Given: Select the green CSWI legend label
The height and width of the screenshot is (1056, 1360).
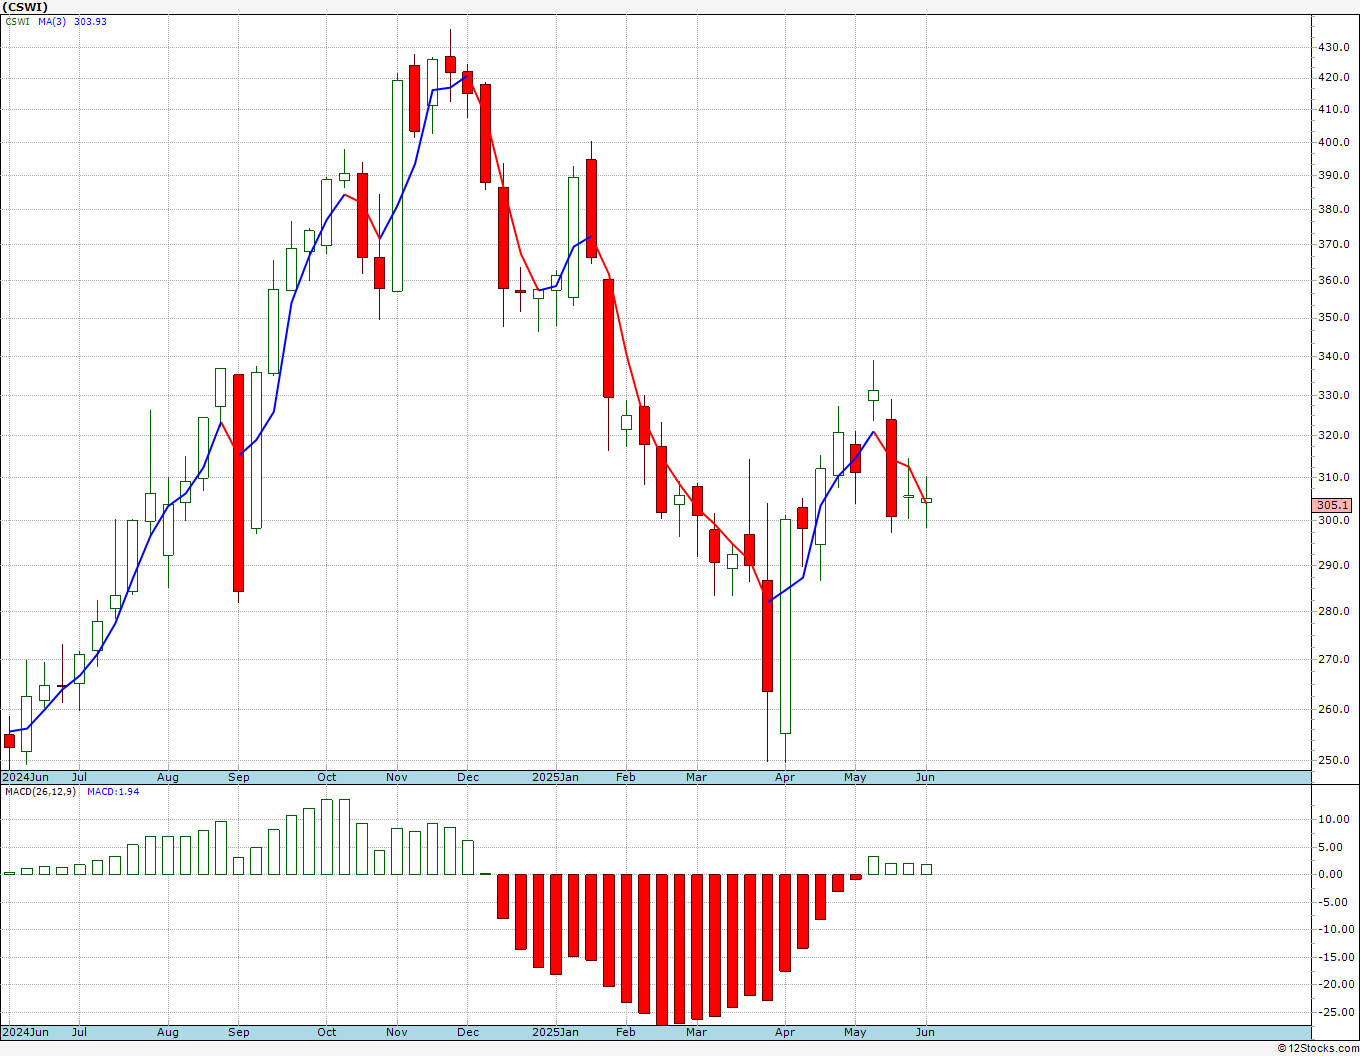Looking at the screenshot, I should coord(18,22).
